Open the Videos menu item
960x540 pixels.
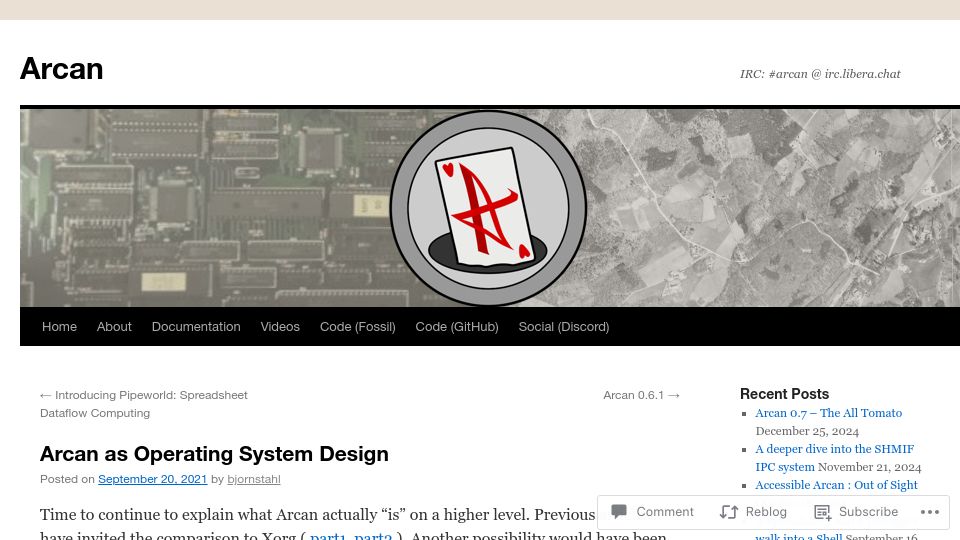(x=280, y=327)
